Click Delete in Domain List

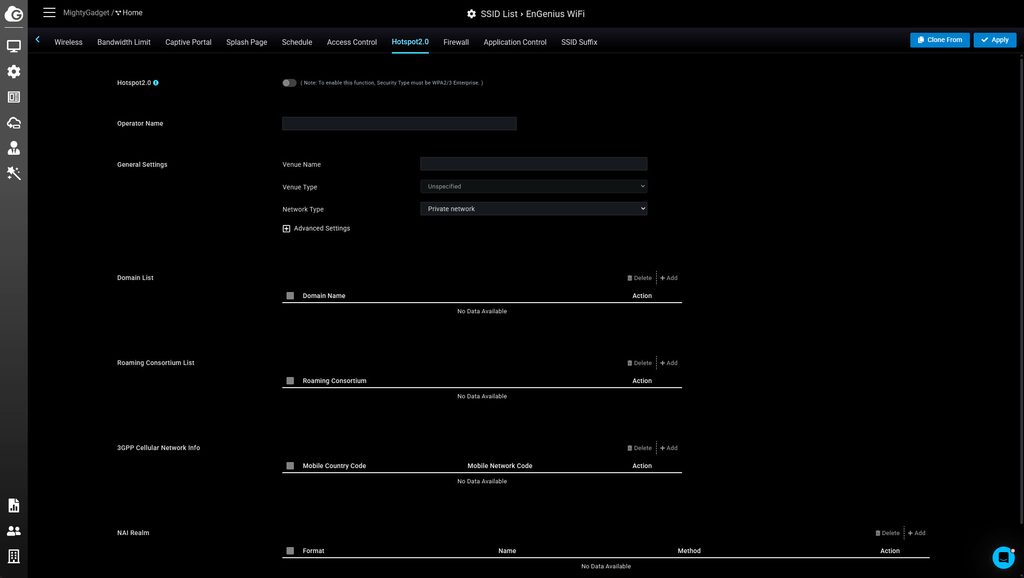click(x=639, y=278)
